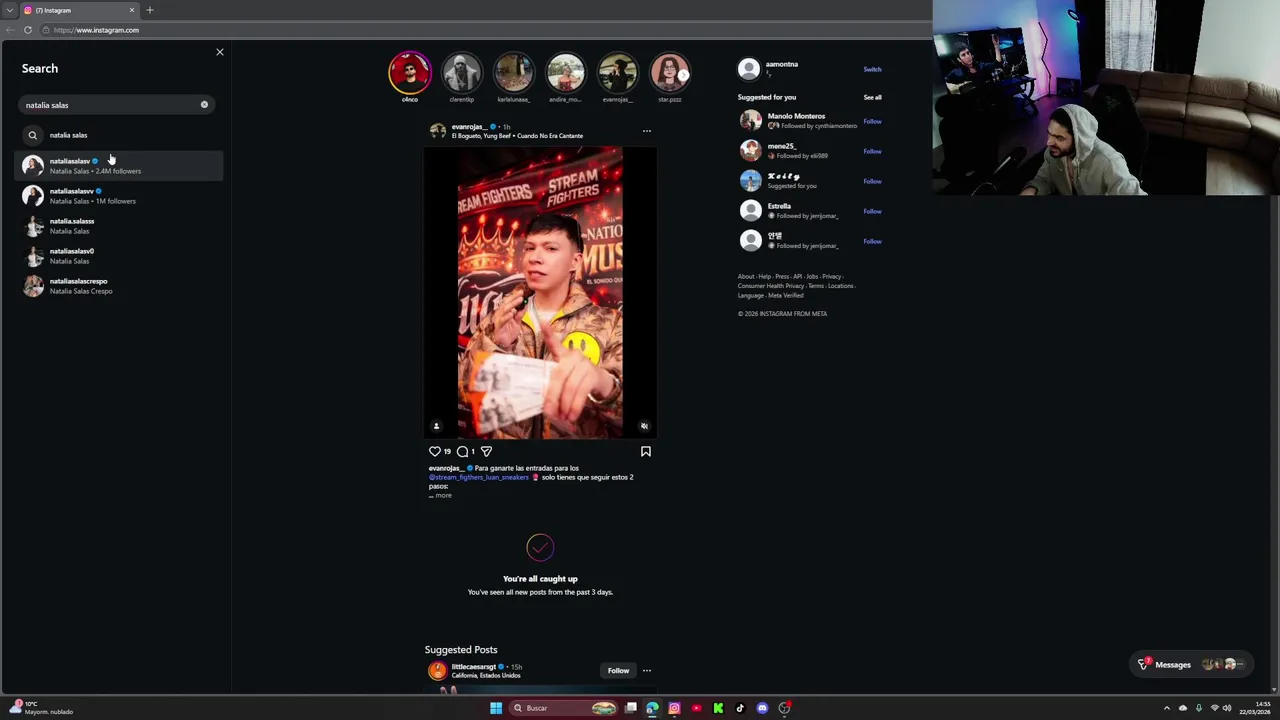Open the natalia.salasss profile result
1280x720 pixels.
(118, 226)
